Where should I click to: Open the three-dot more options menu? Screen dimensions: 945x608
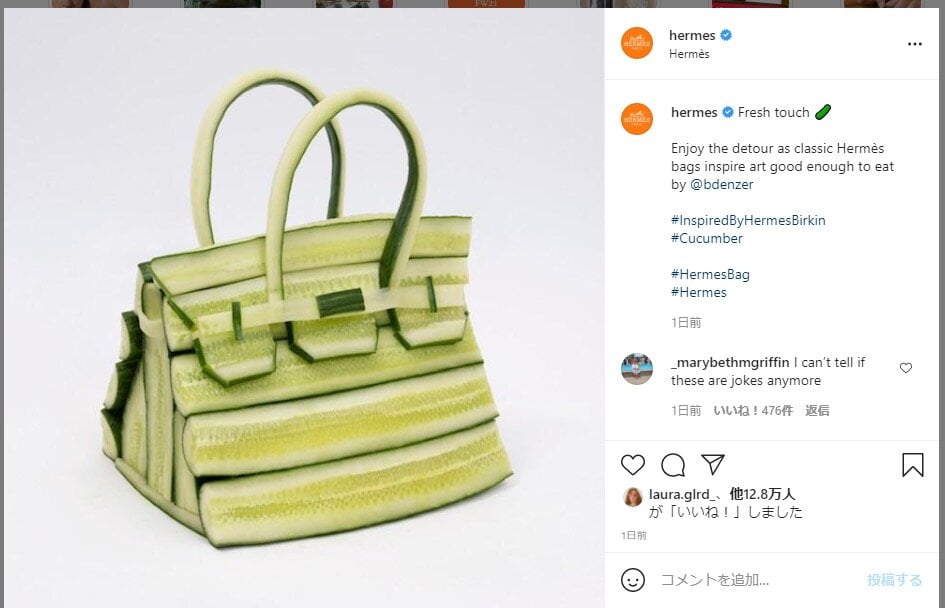pos(914,44)
